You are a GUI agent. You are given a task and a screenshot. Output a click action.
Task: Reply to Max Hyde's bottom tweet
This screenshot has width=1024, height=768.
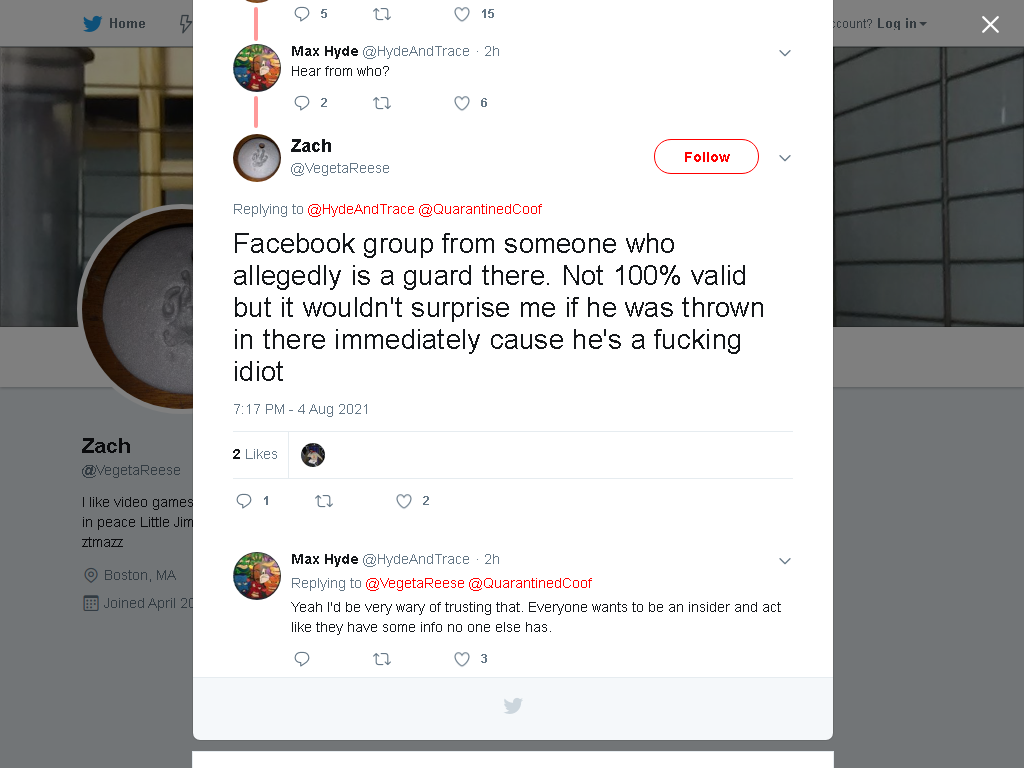coord(302,659)
